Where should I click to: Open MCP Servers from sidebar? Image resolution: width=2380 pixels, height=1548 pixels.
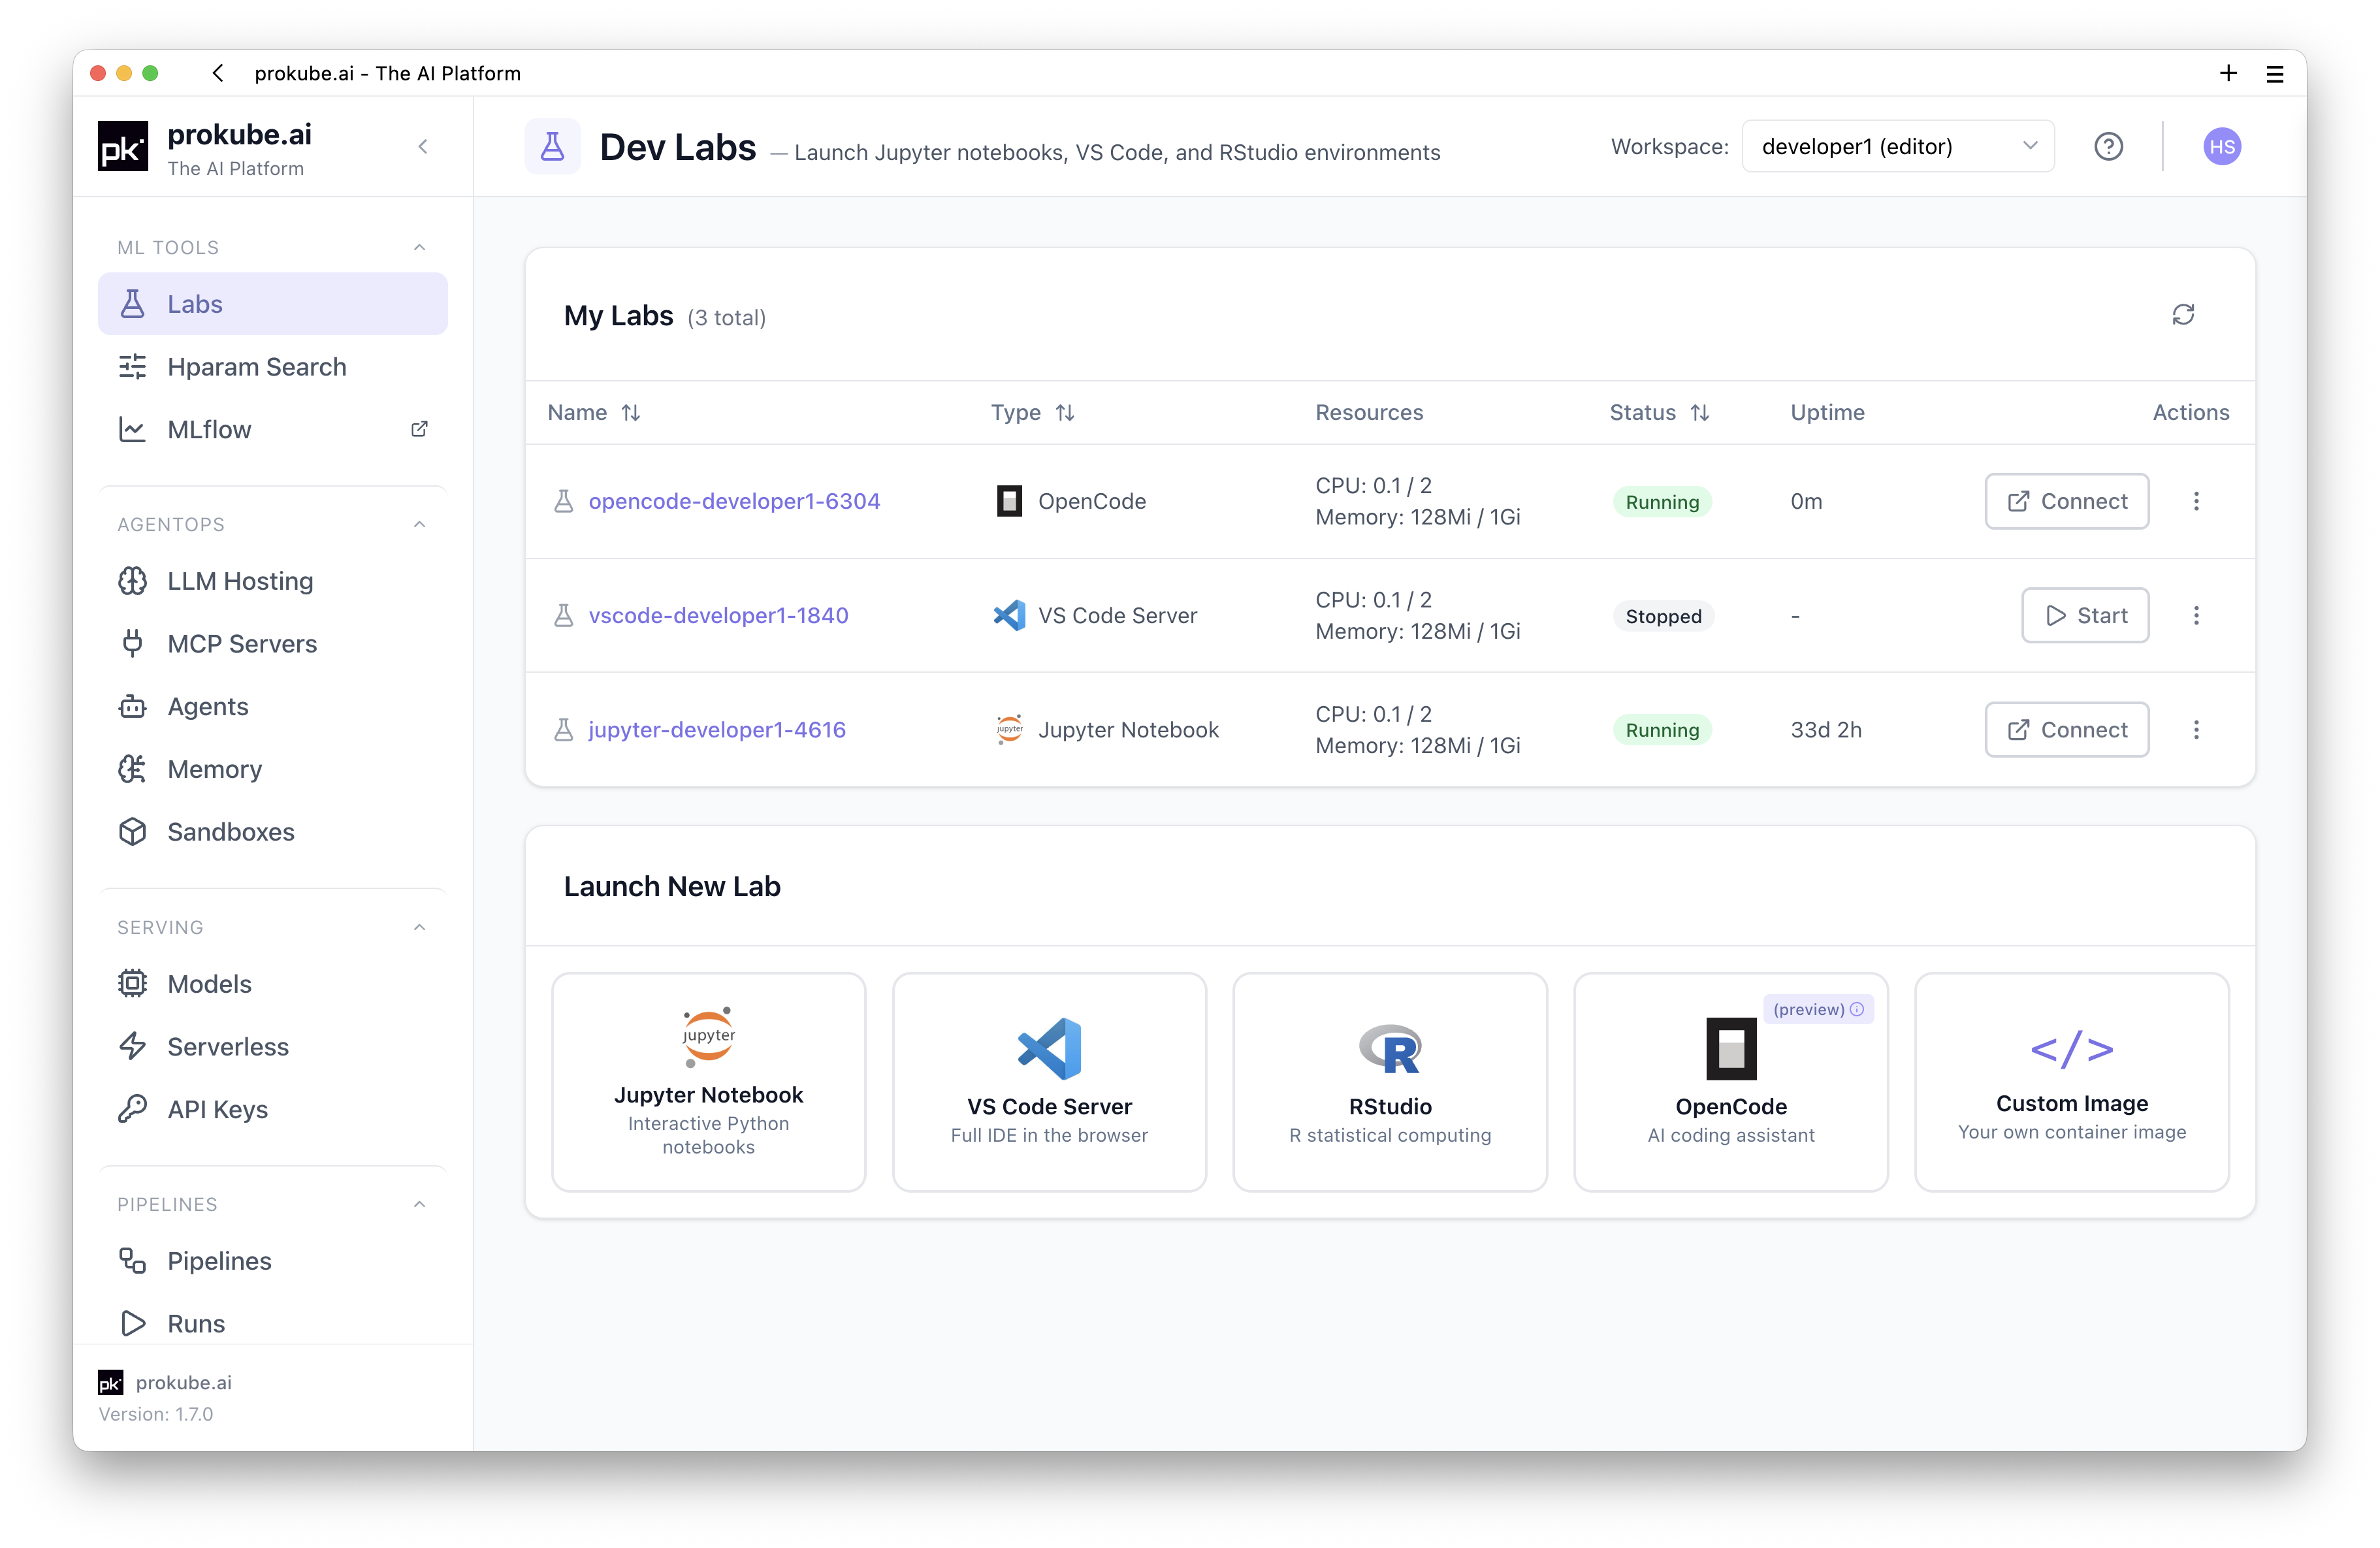272,644
